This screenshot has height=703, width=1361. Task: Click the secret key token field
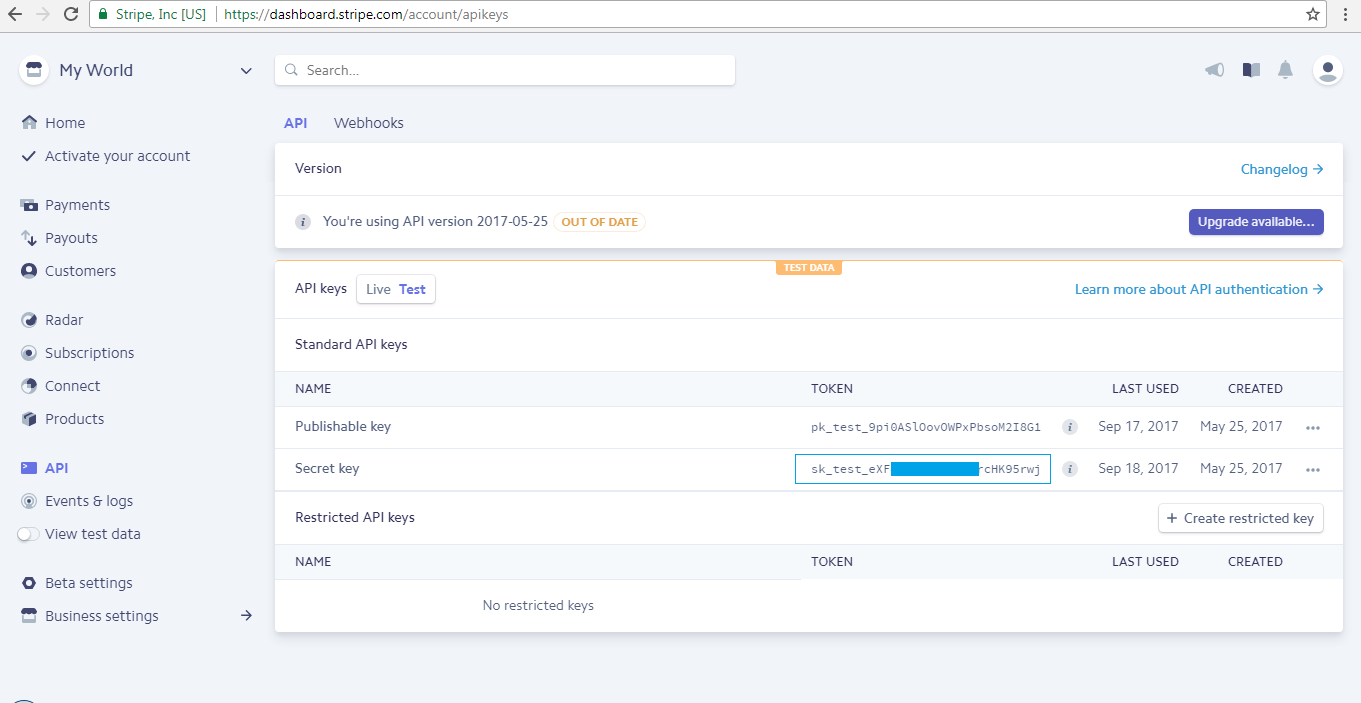point(923,469)
